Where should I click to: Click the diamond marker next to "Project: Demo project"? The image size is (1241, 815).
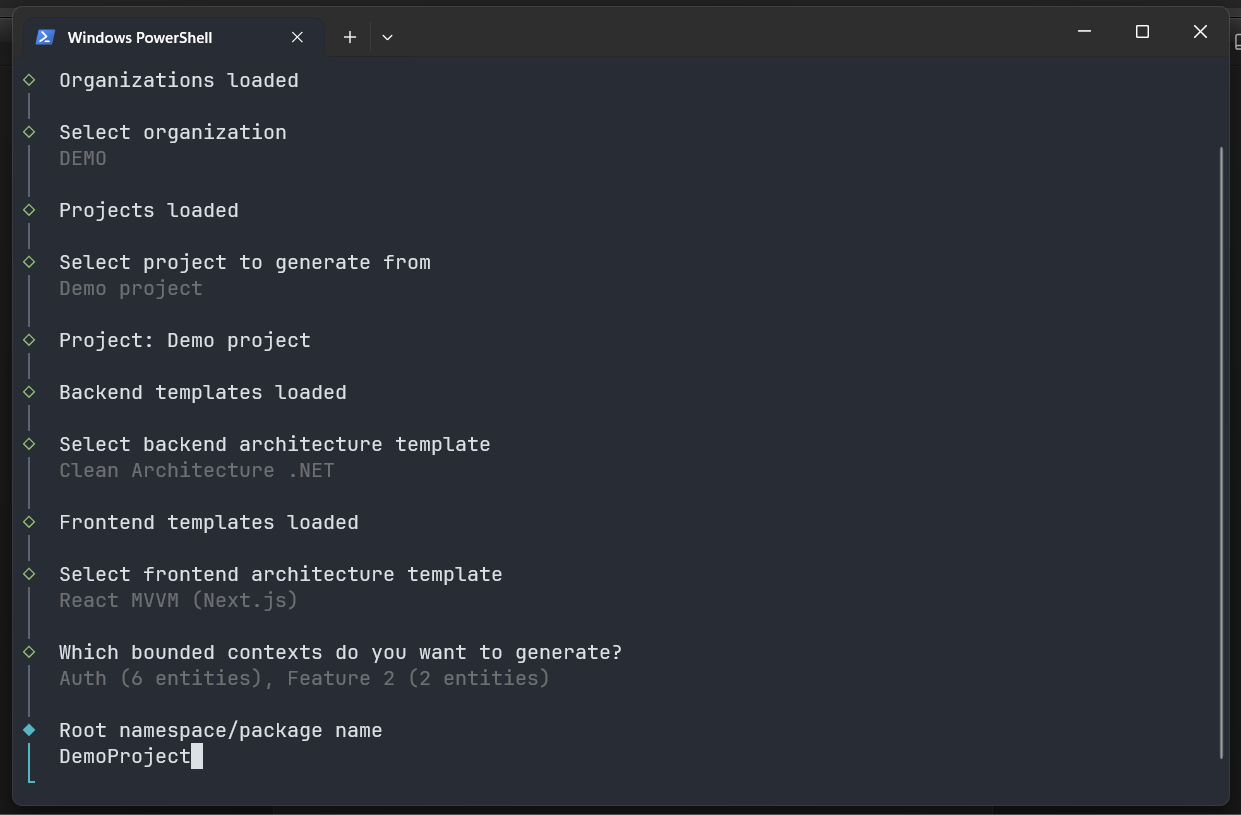[x=28, y=340]
